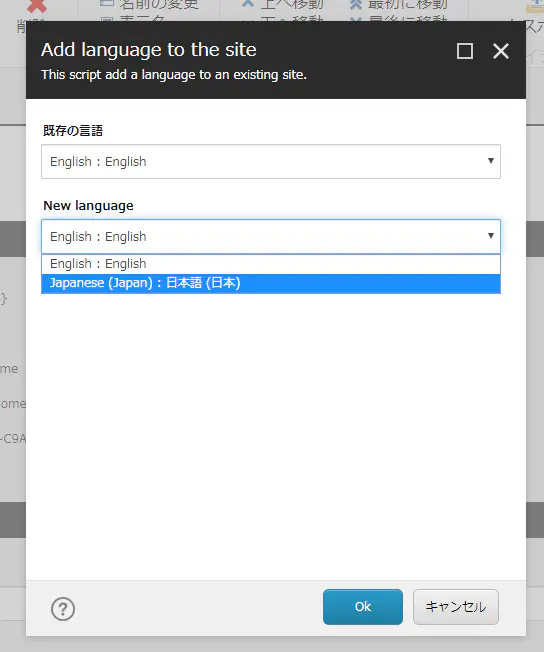This screenshot has width=544, height=652.
Task: Expand the 既存の言語 dropdown arrow
Action: 491,161
